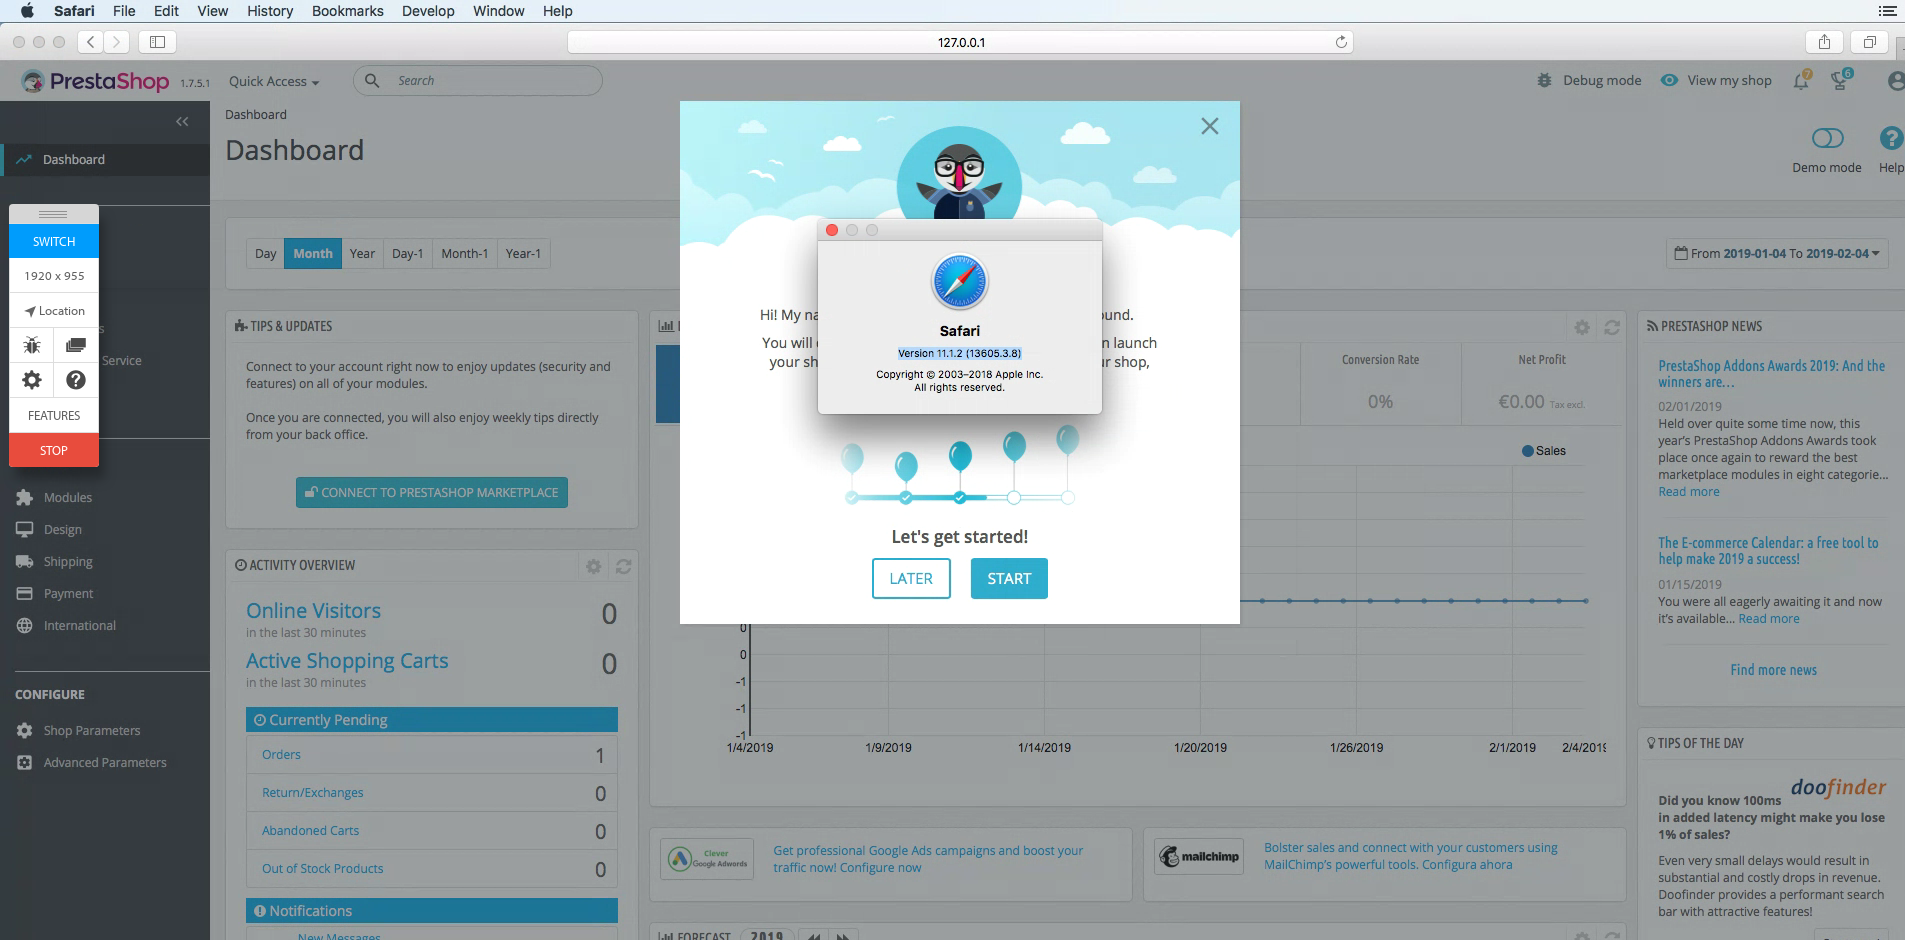
Task: Click the Clever Google Ads campaign link
Action: point(927,859)
